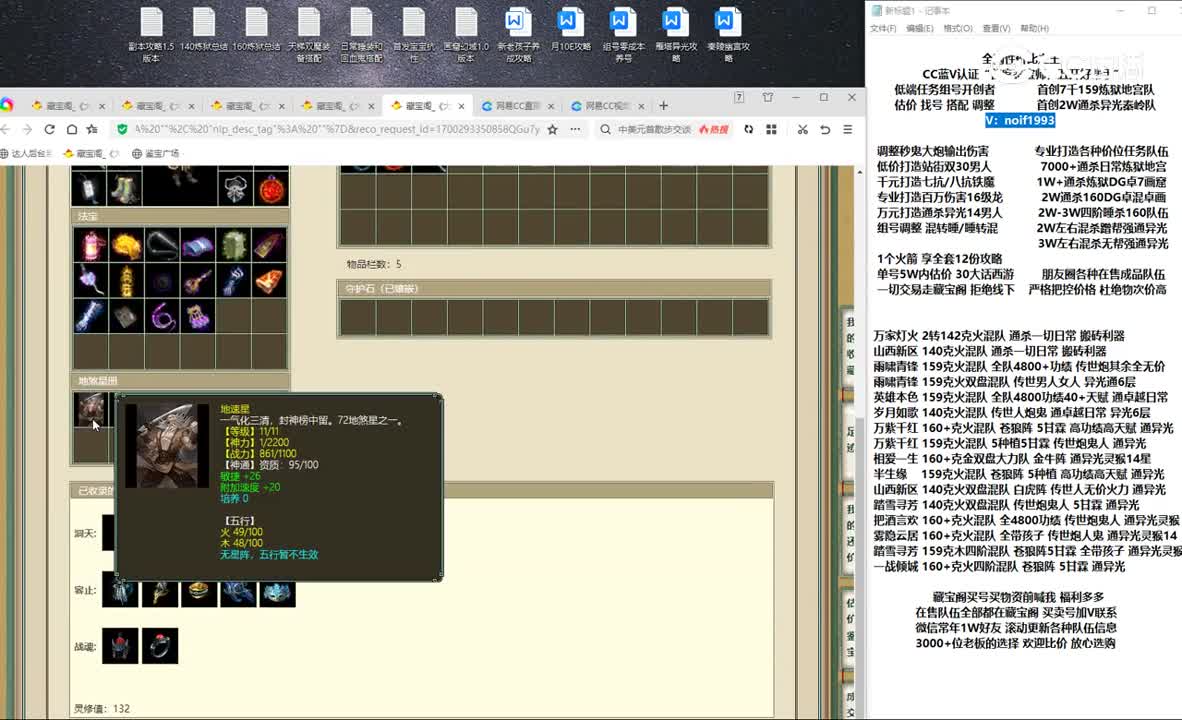
Task: Select the purple whip treasure icon
Action: tap(162, 317)
